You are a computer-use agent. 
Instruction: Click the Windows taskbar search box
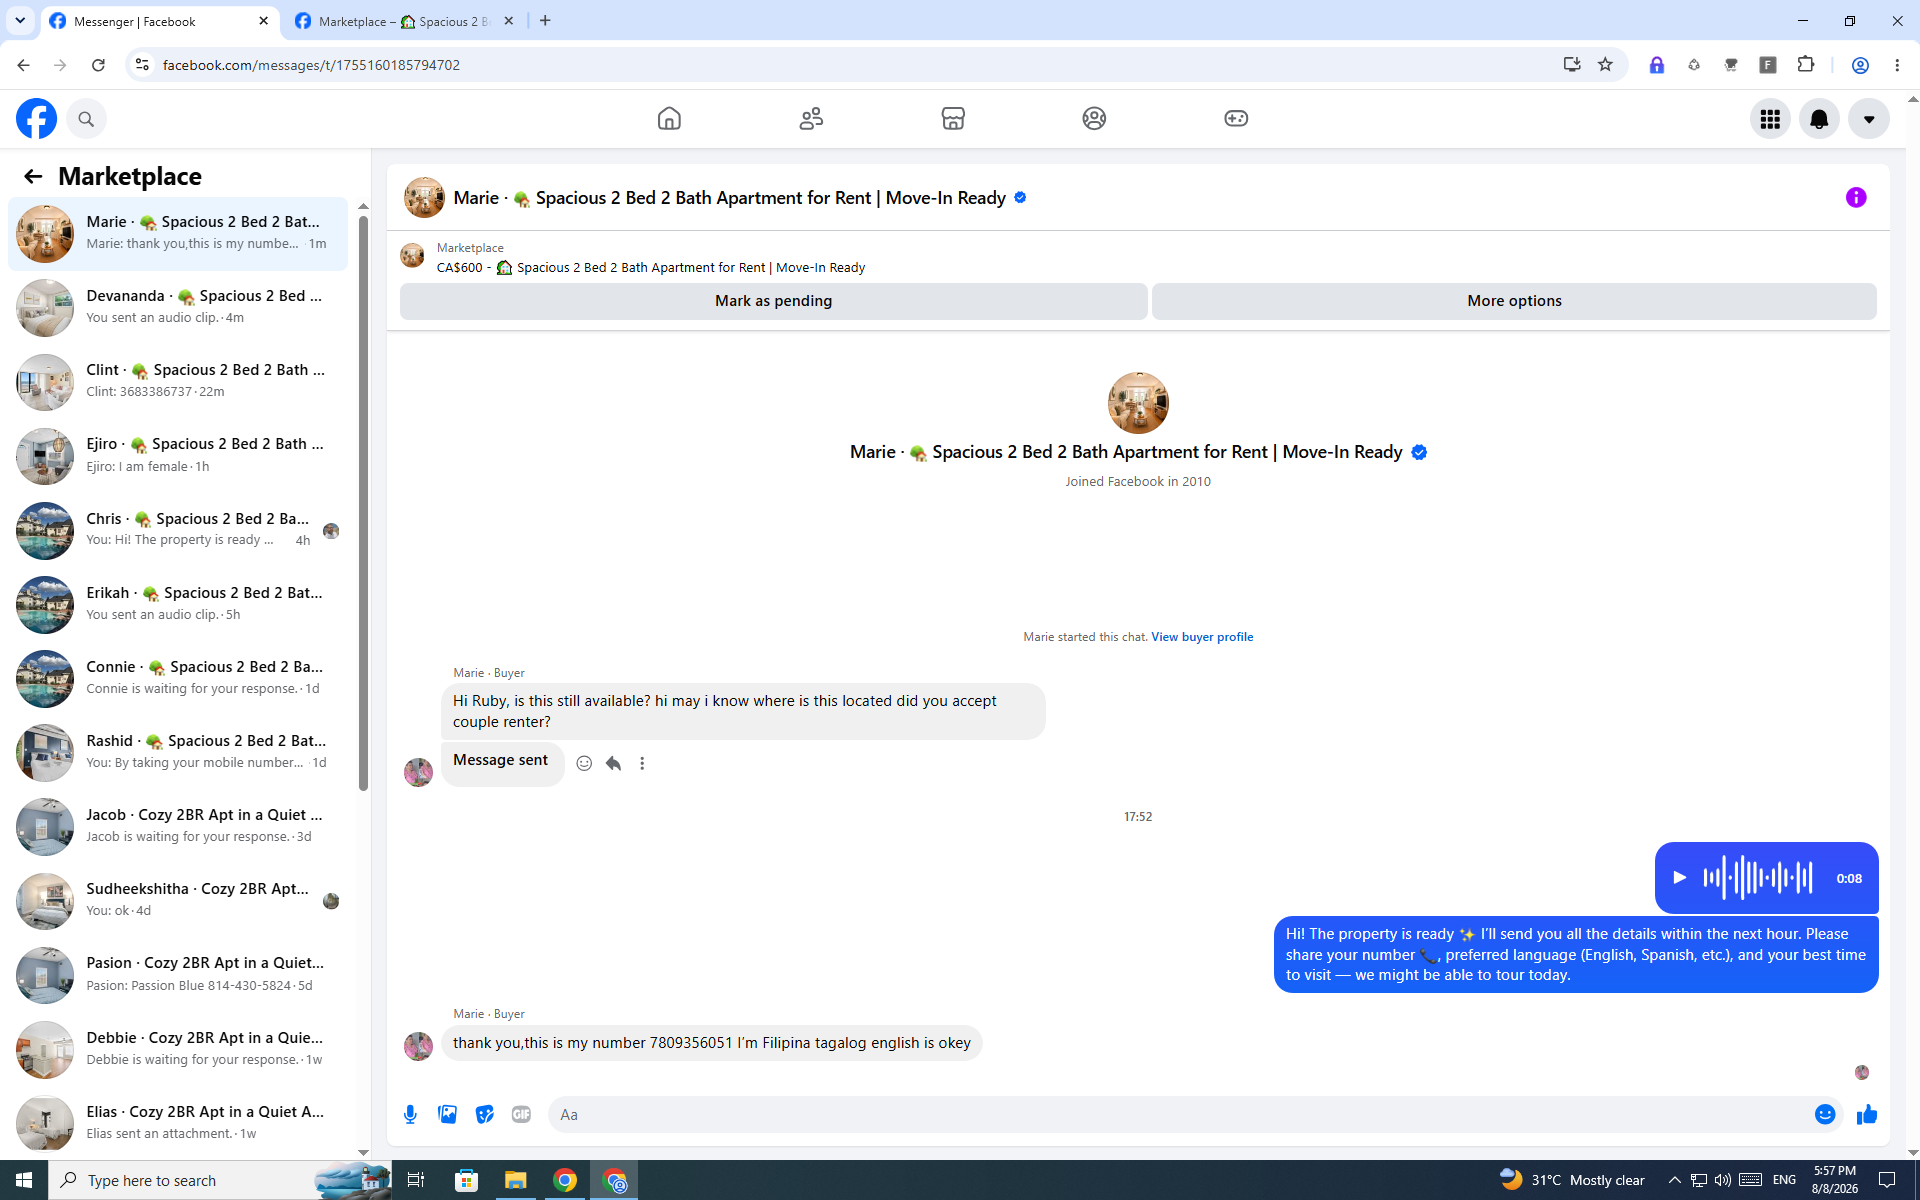(x=220, y=1180)
